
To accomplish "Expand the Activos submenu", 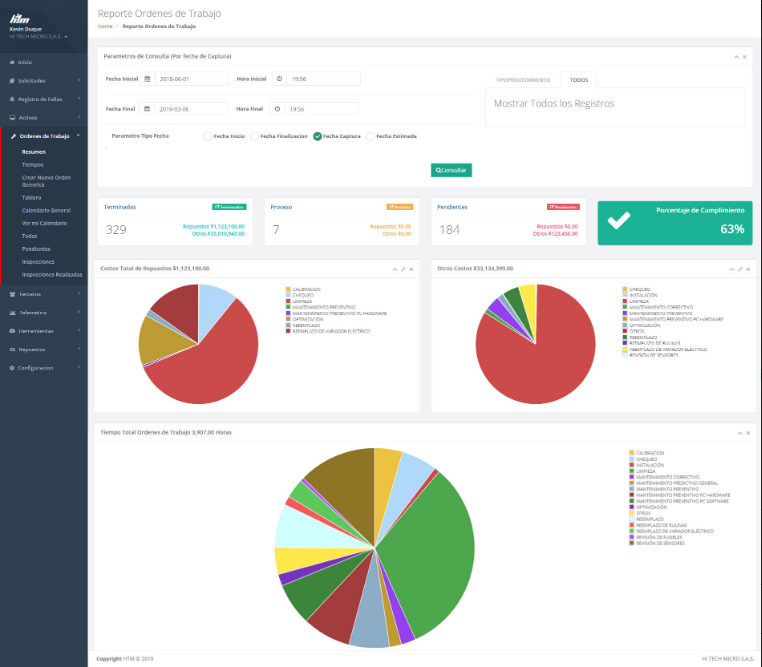I will pyautogui.click(x=79, y=117).
